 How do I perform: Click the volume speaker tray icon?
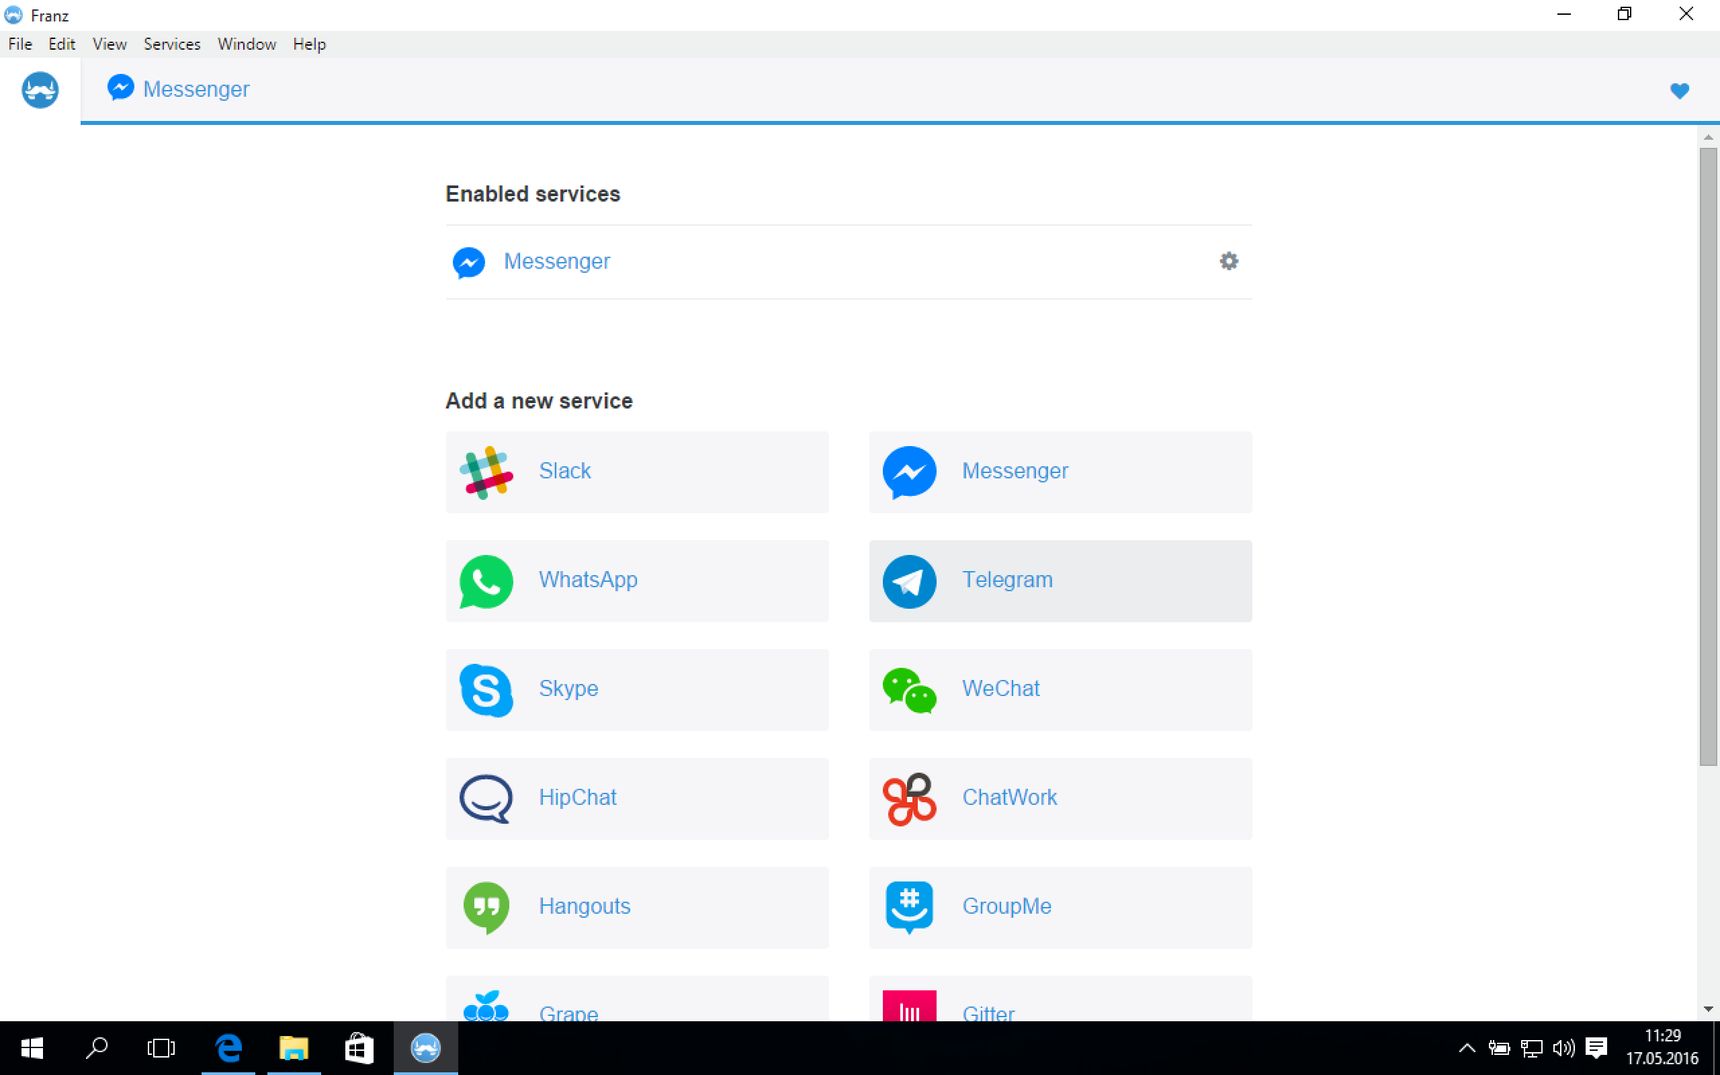pos(1564,1048)
